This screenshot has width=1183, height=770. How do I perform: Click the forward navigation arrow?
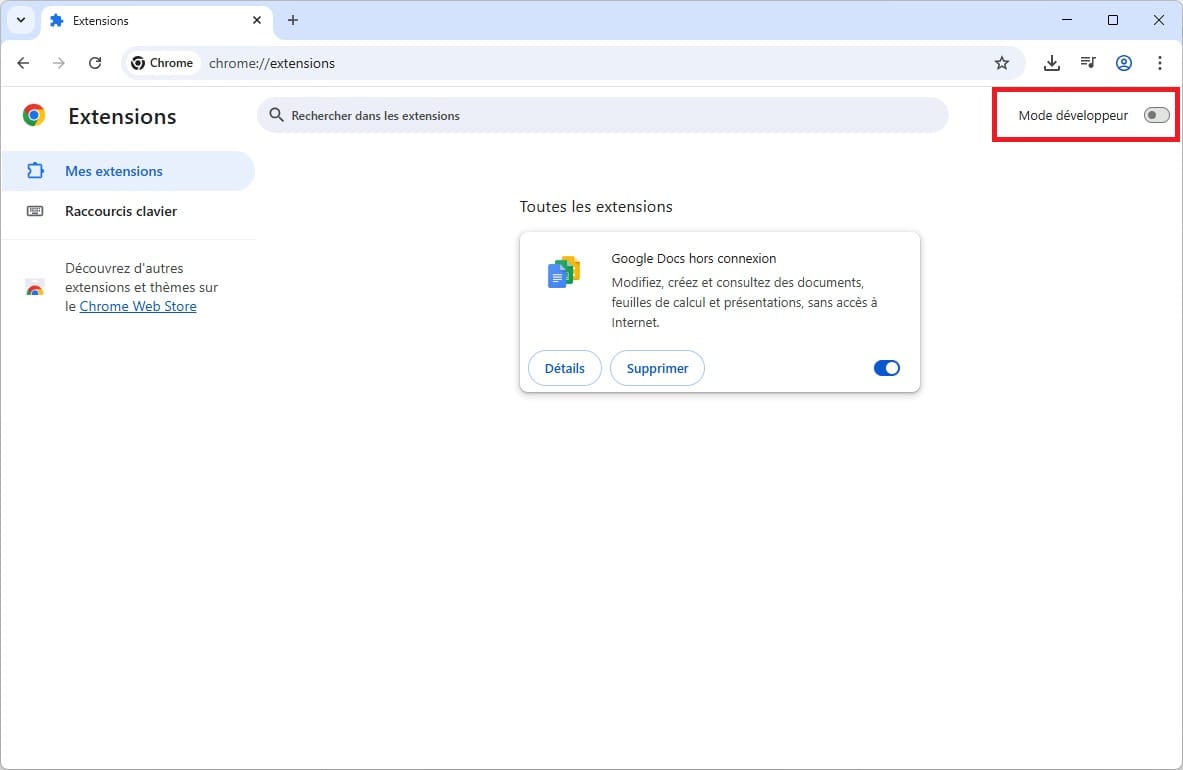59,63
